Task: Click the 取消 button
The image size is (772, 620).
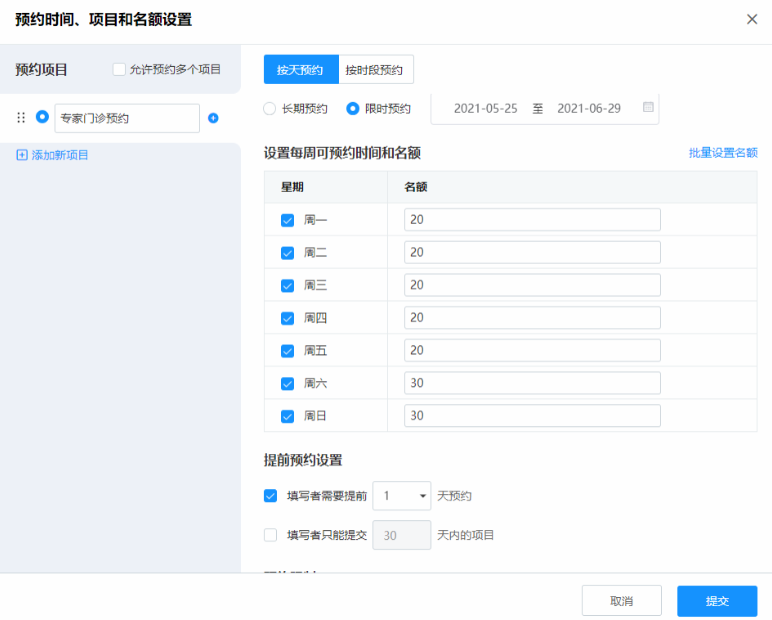Action: pyautogui.click(x=621, y=601)
